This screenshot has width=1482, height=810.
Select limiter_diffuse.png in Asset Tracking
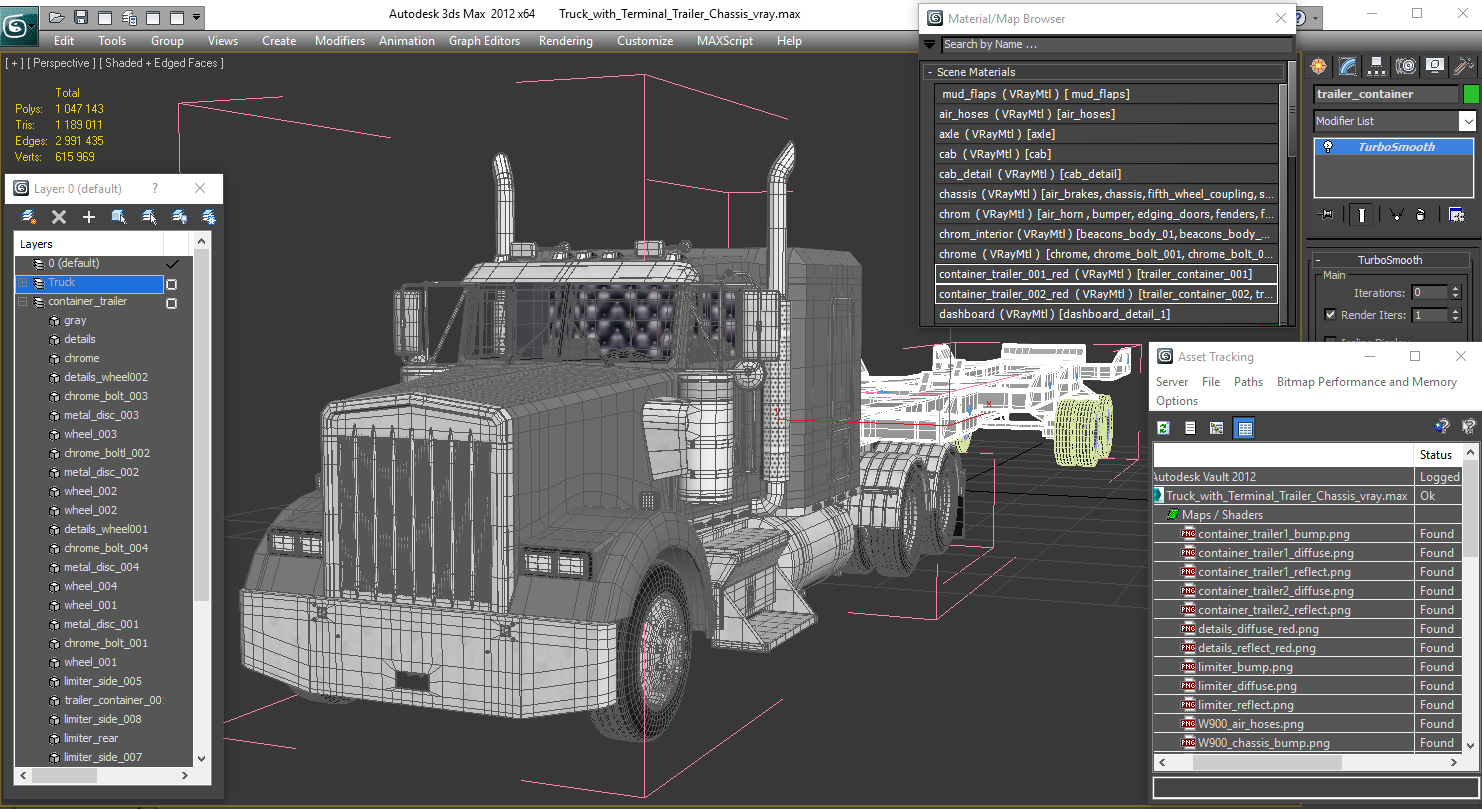click(x=1246, y=686)
